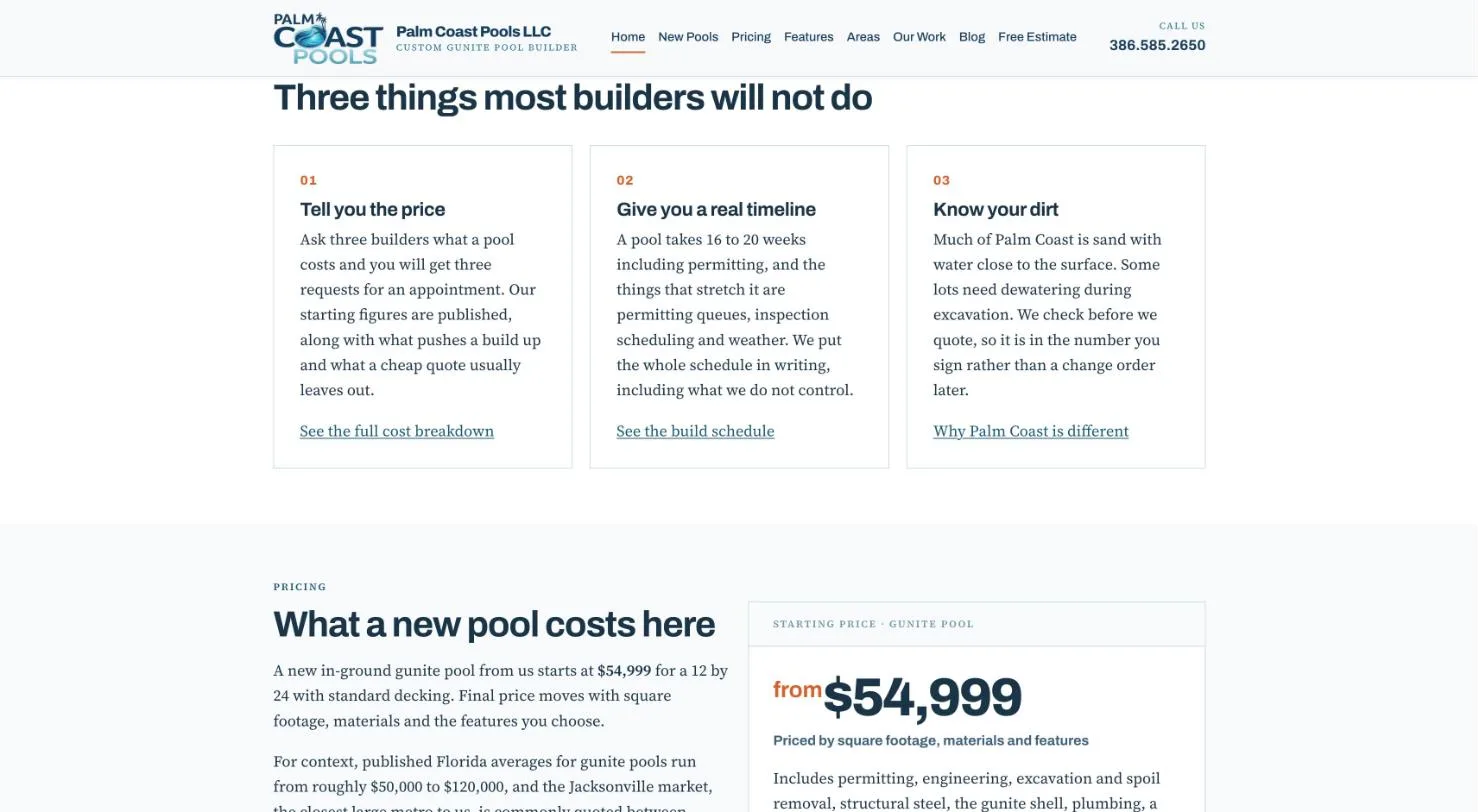
Task: Open the Pricing nav link
Action: (x=751, y=37)
